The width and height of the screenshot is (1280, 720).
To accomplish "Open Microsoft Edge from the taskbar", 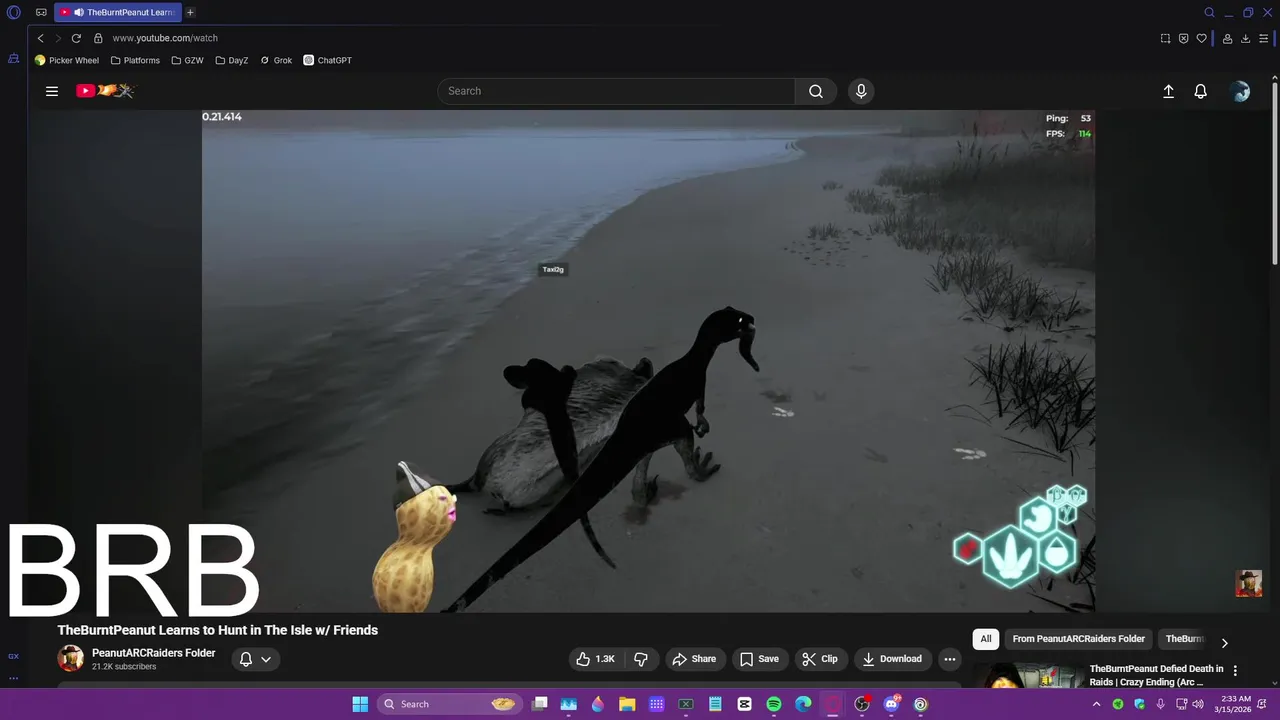I will click(x=803, y=704).
